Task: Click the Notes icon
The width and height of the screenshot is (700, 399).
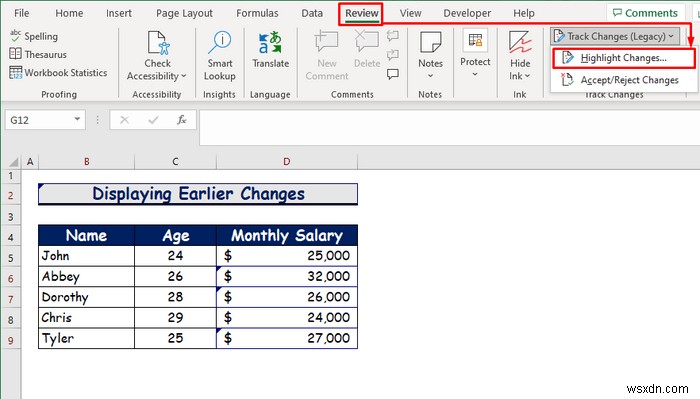Action: [430, 43]
